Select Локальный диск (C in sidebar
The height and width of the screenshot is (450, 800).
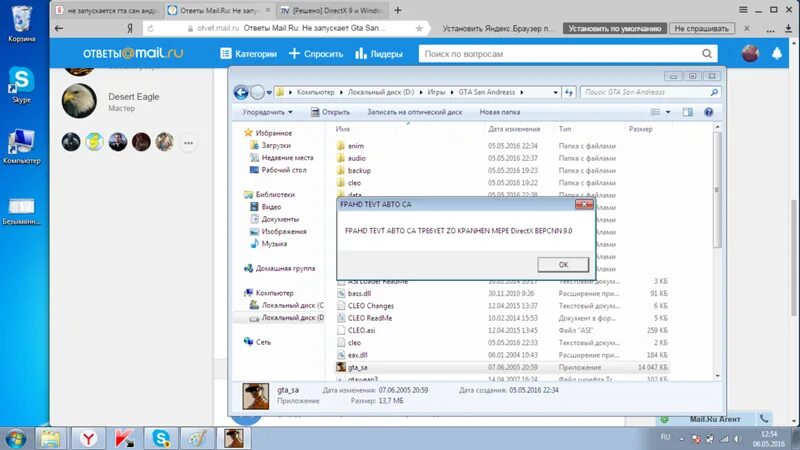click(x=292, y=305)
